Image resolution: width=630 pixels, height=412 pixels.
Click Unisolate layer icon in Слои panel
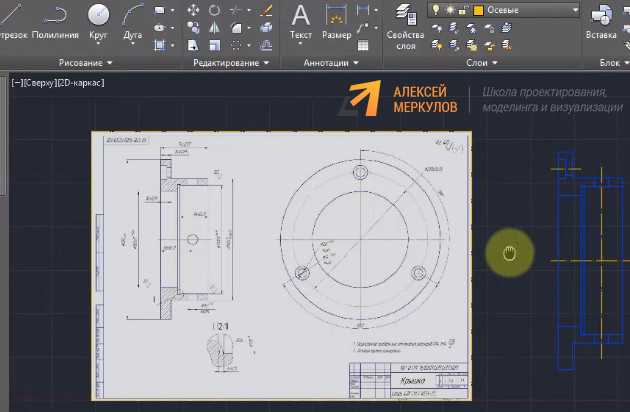tap(454, 45)
